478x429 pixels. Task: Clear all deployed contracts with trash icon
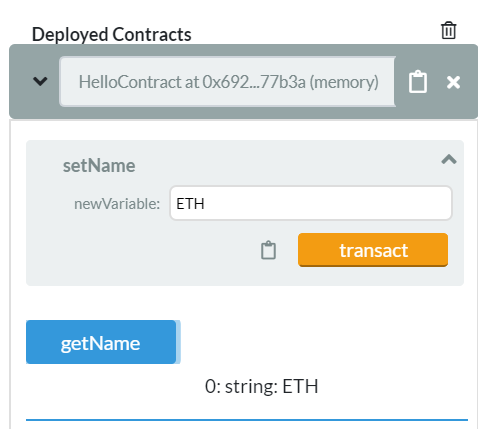[x=448, y=31]
